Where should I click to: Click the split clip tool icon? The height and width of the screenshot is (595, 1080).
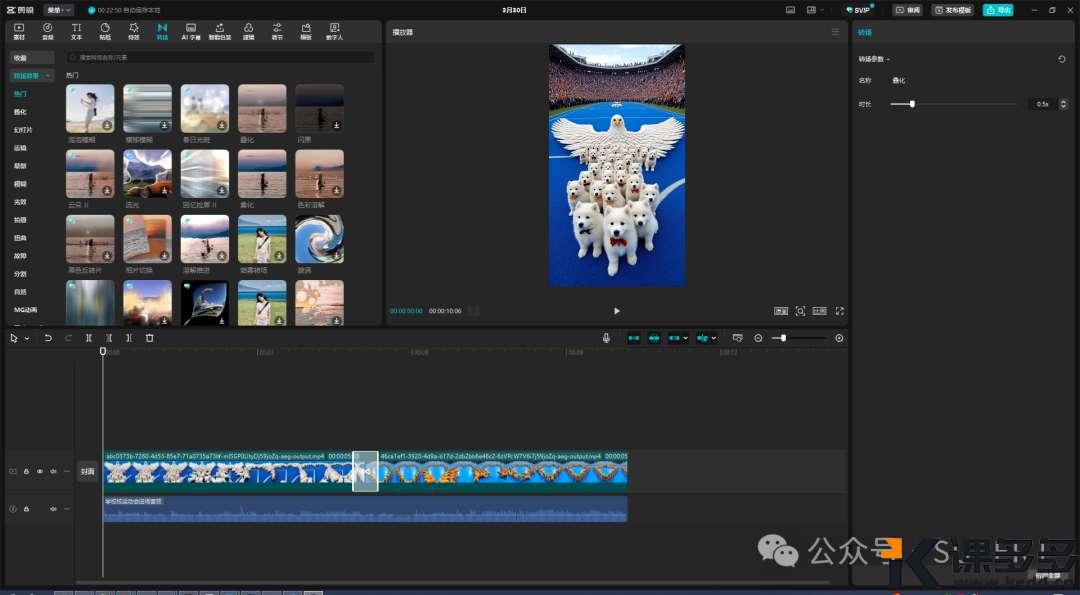pos(89,338)
